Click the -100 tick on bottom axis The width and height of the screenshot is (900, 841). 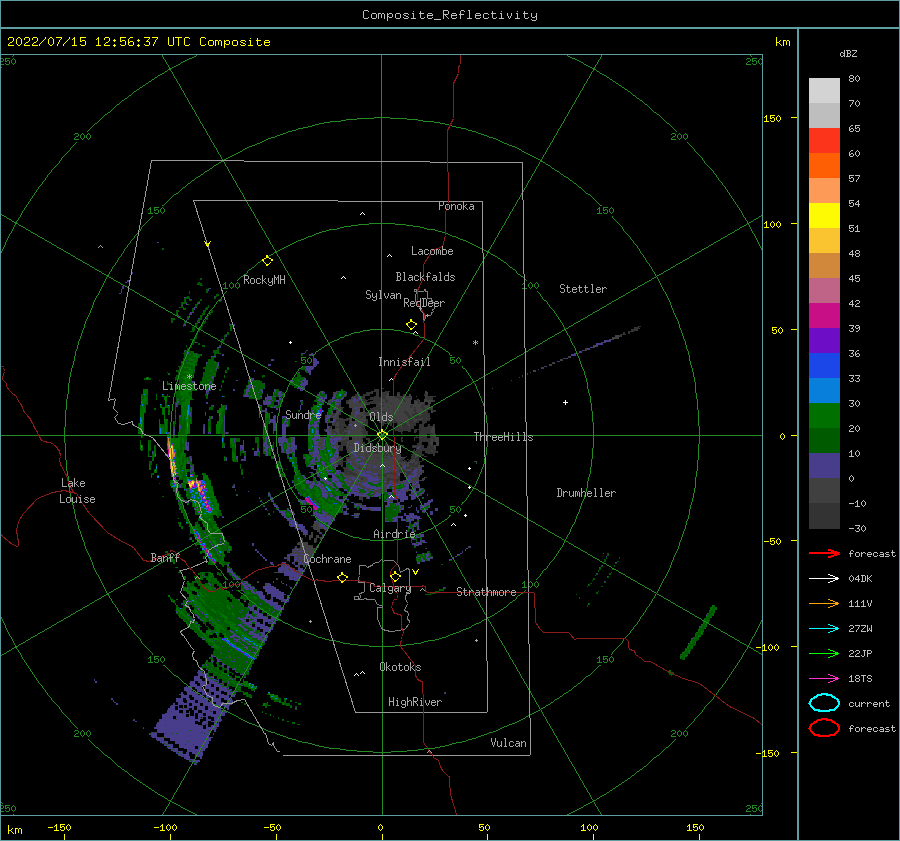[166, 827]
